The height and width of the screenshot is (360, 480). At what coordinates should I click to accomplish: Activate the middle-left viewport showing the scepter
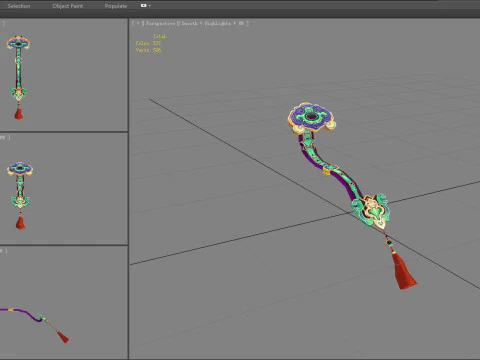(63, 189)
